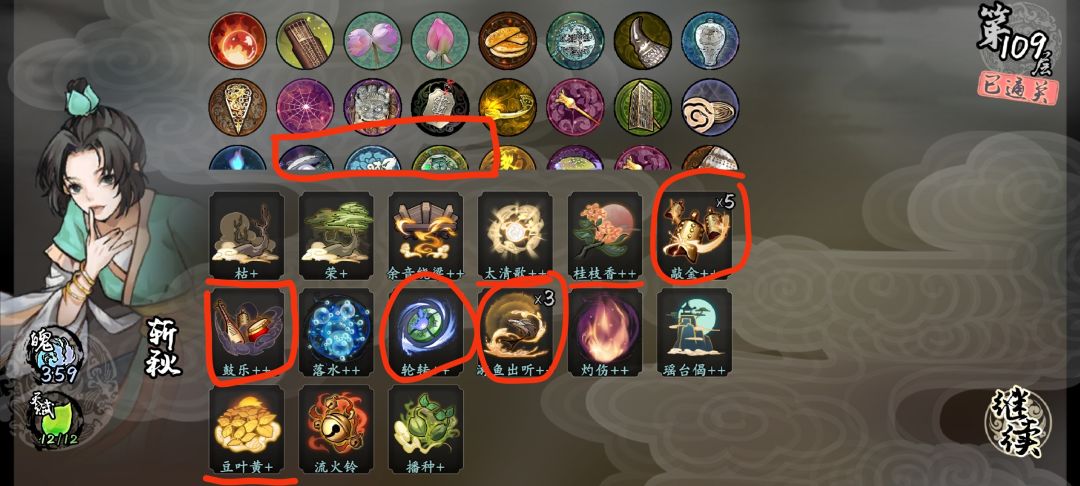Select the 太清歌++ glowing orb card
The image size is (1080, 486).
515,235
